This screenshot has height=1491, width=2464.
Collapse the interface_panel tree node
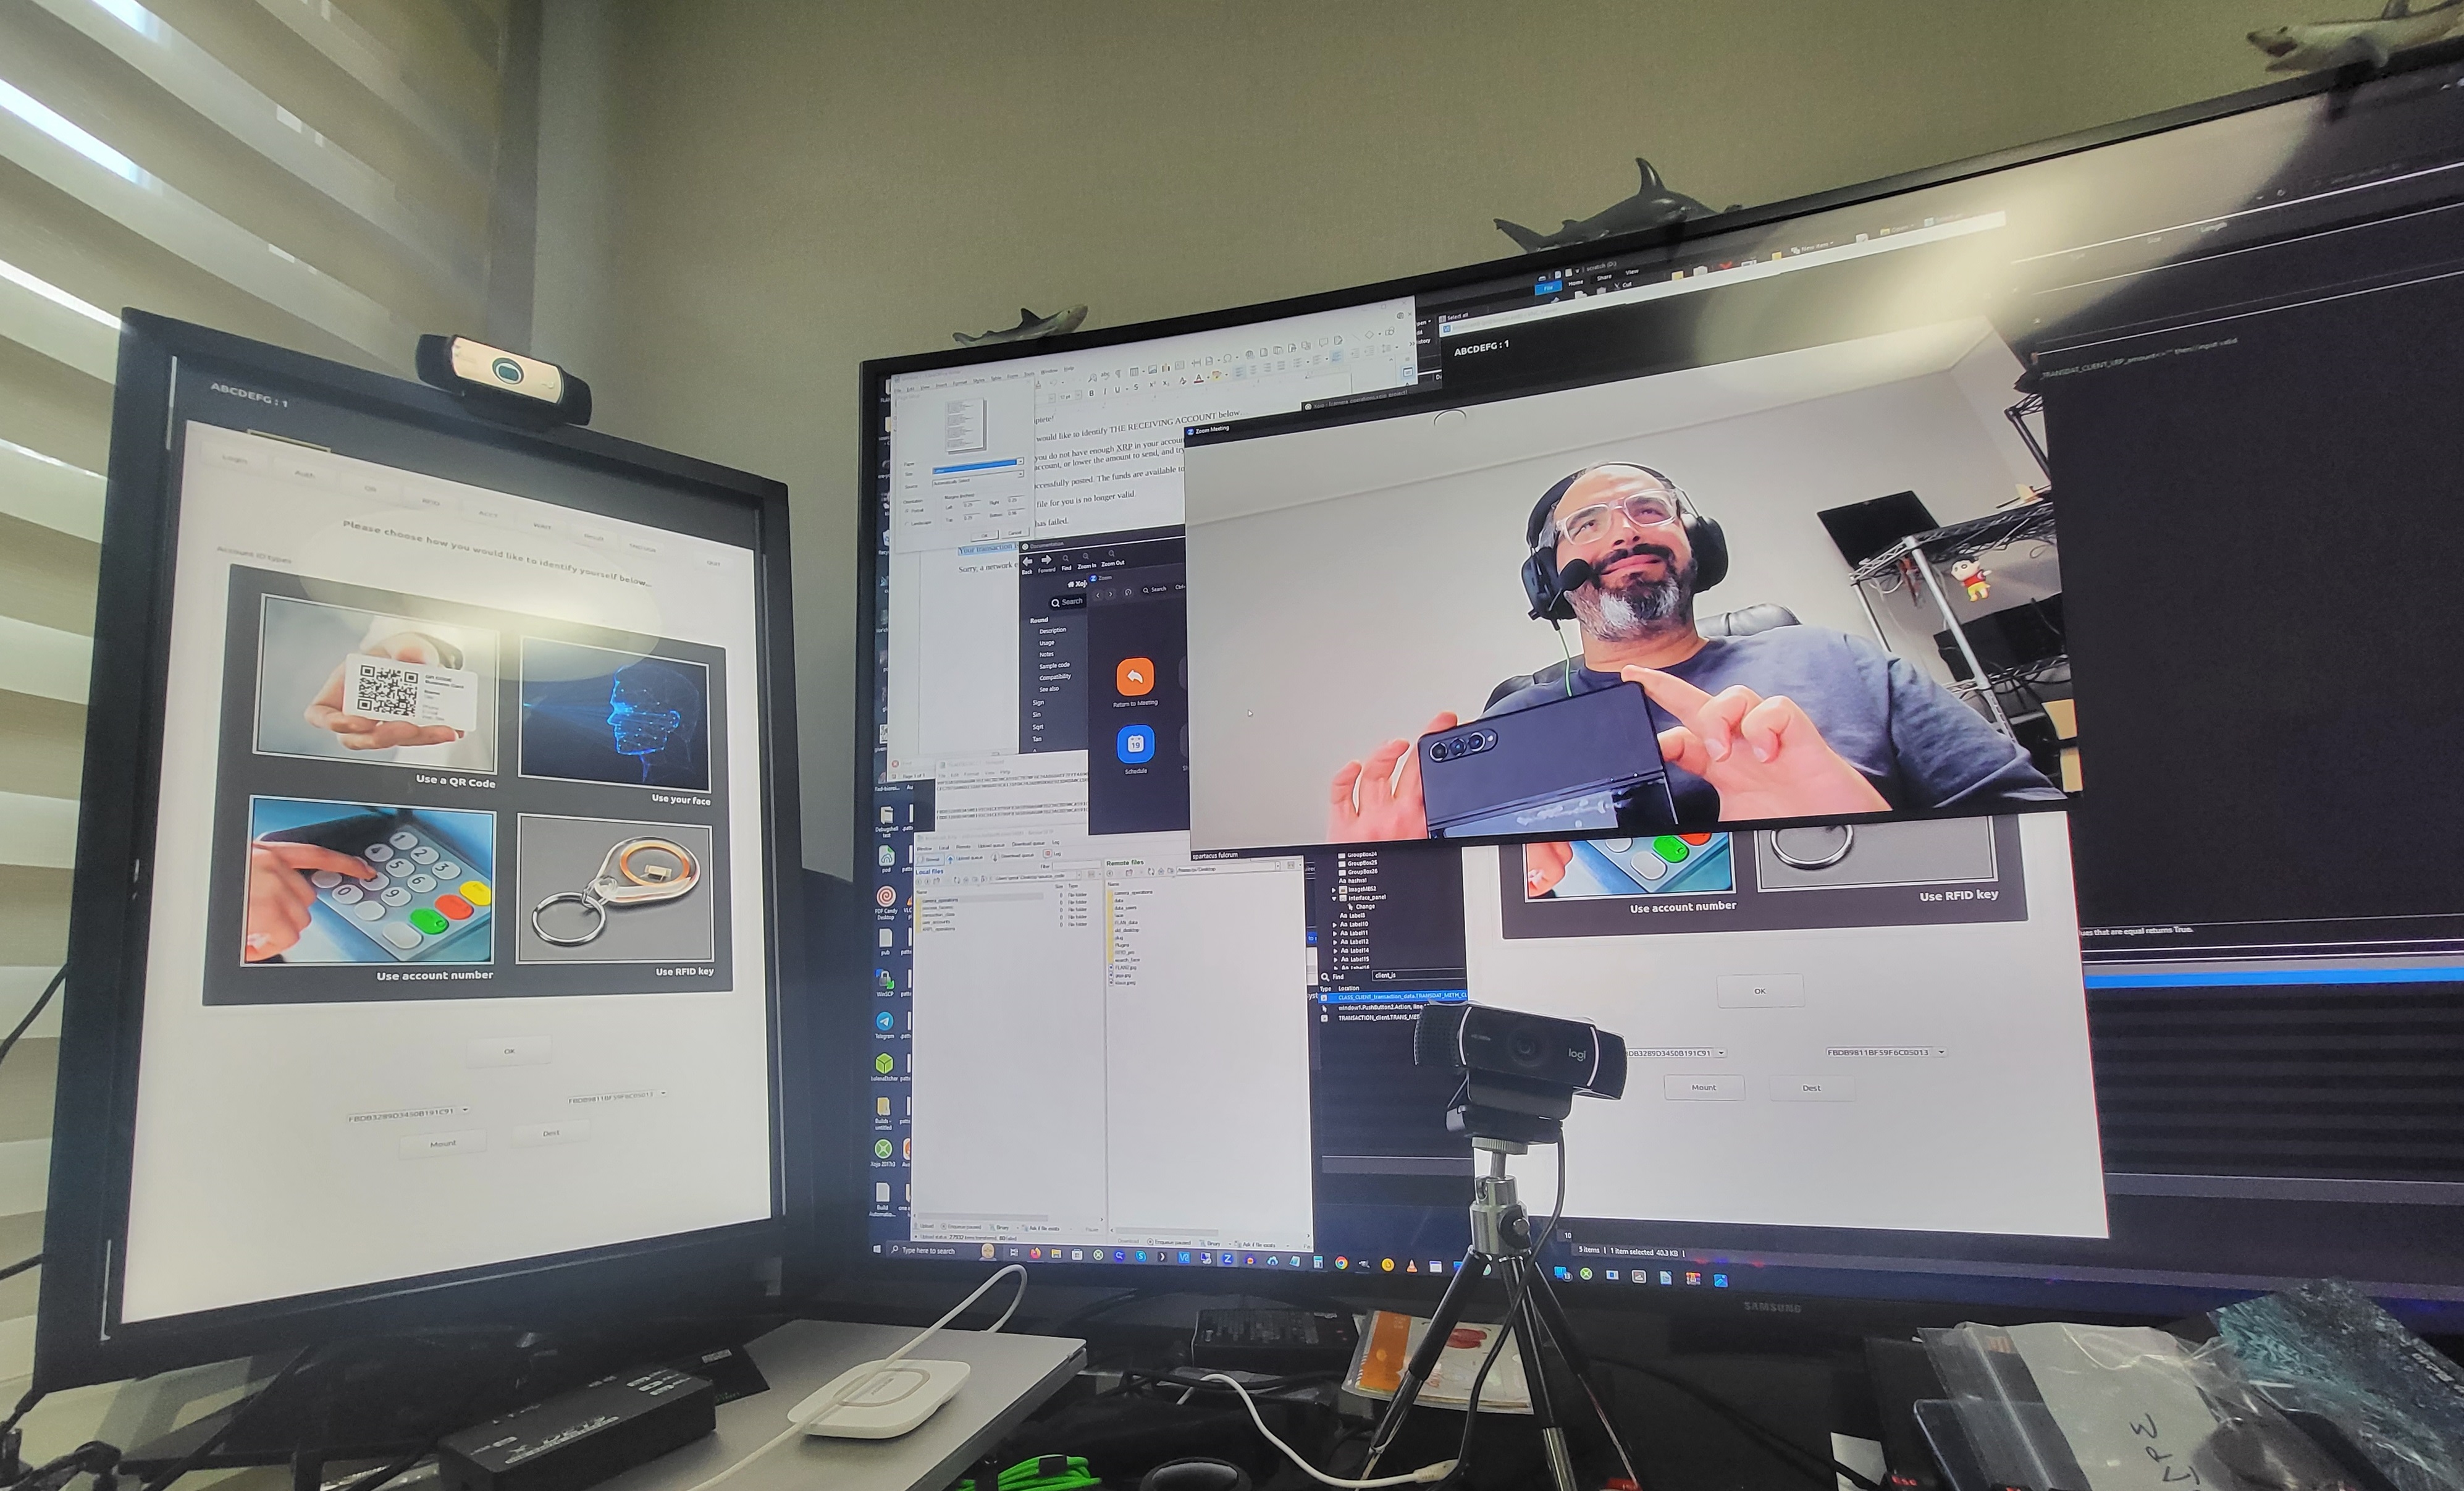(1335, 899)
